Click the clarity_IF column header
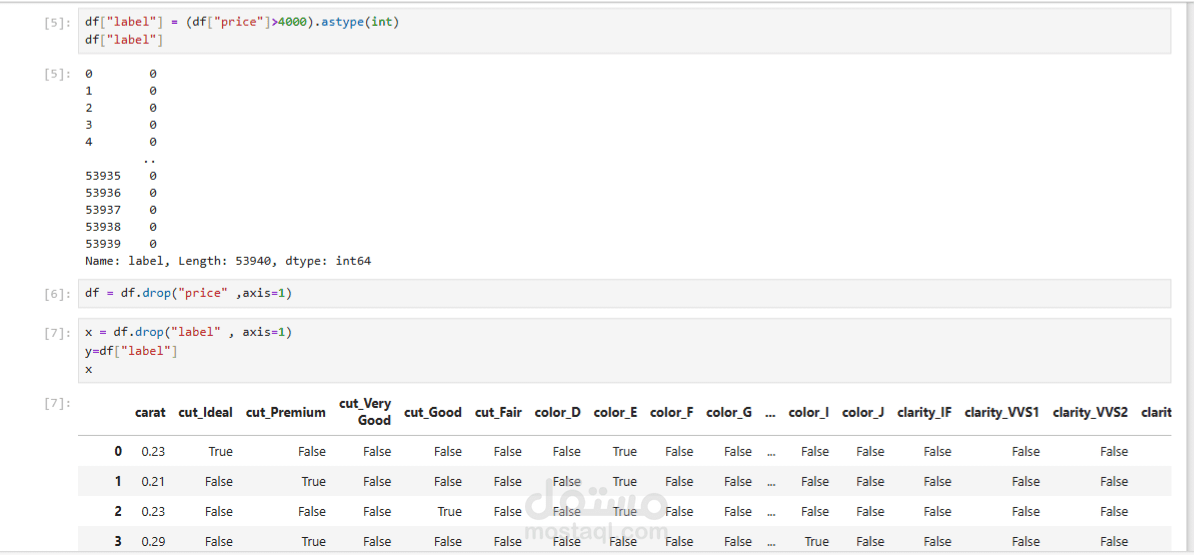1194x555 pixels. pos(924,412)
